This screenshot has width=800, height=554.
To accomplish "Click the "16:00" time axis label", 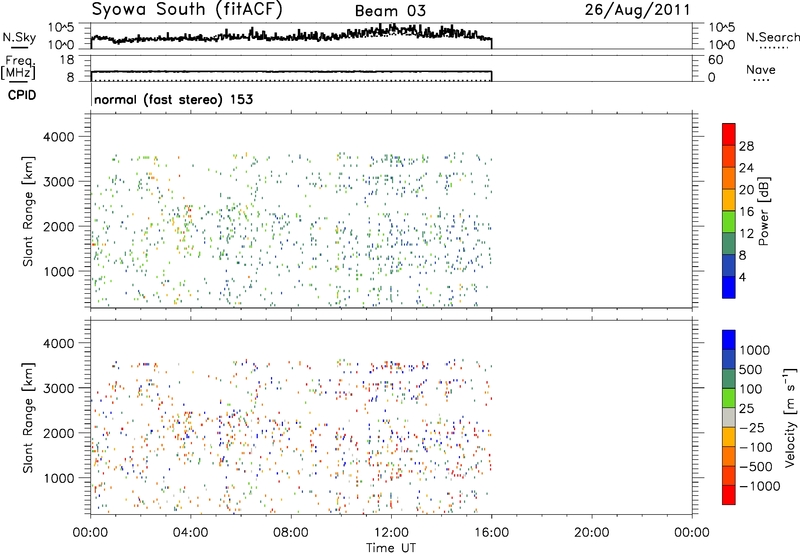I will pyautogui.click(x=491, y=533).
